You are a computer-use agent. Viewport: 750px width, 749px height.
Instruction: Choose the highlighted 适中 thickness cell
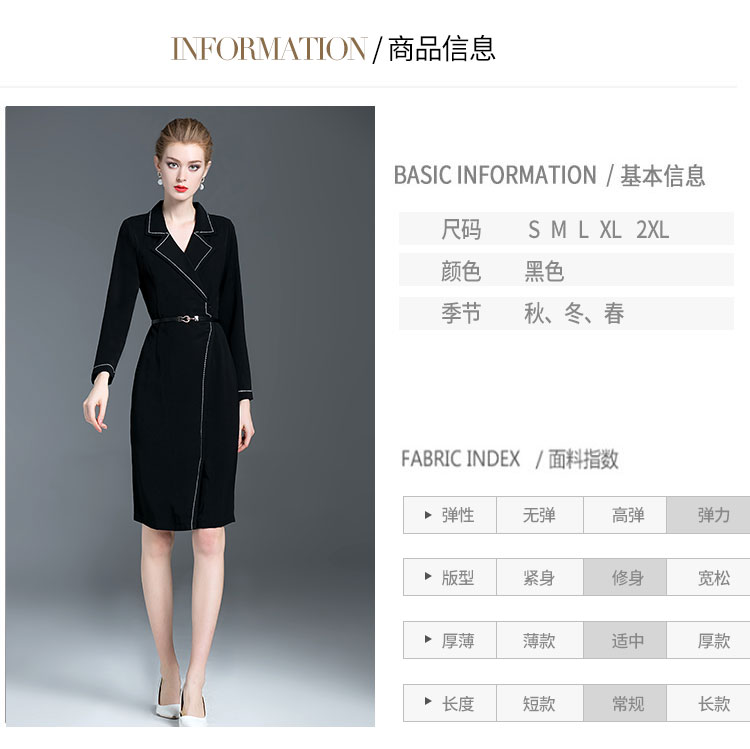tap(625, 640)
